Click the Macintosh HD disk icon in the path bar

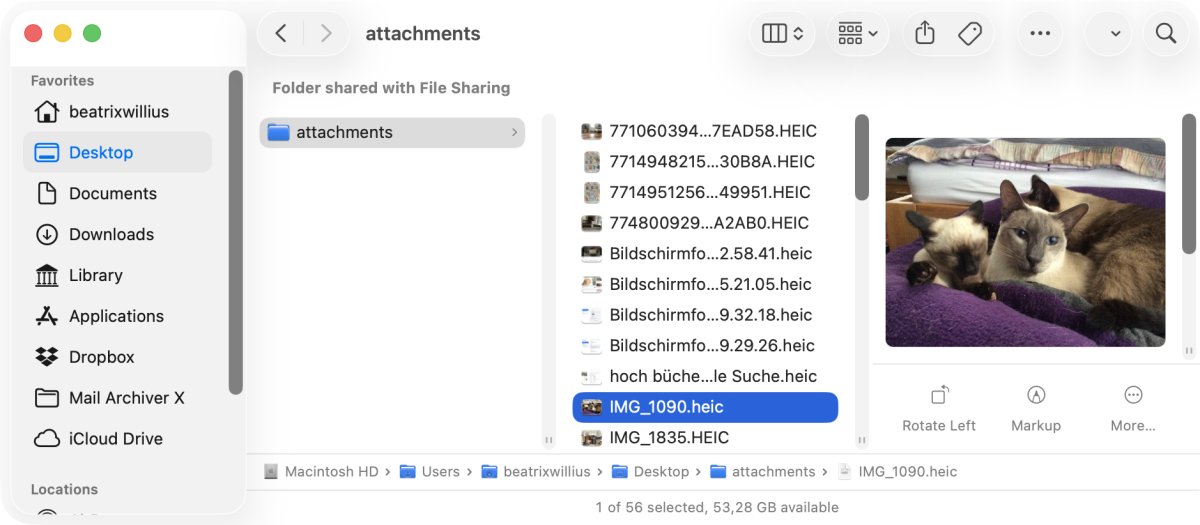[271, 471]
